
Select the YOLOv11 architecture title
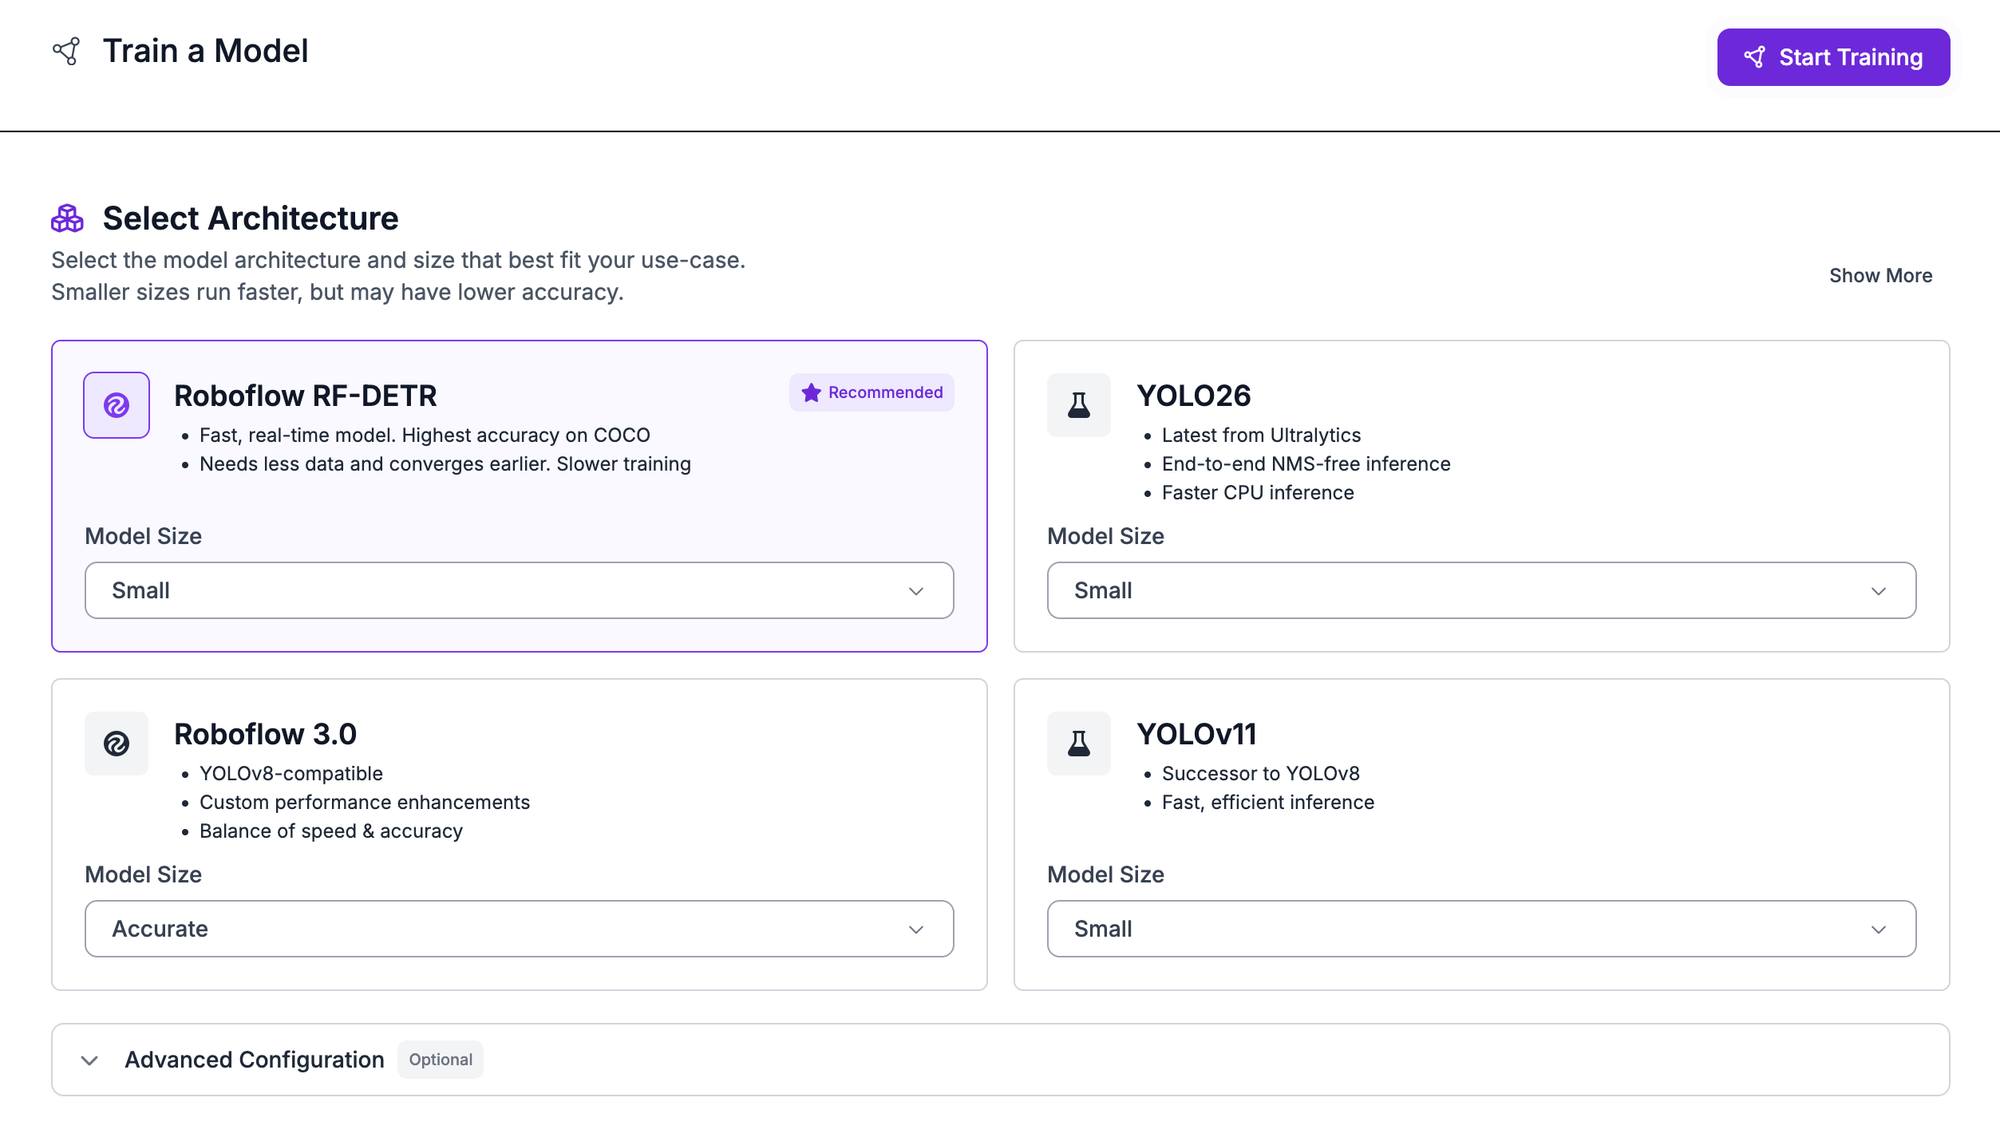point(1196,734)
